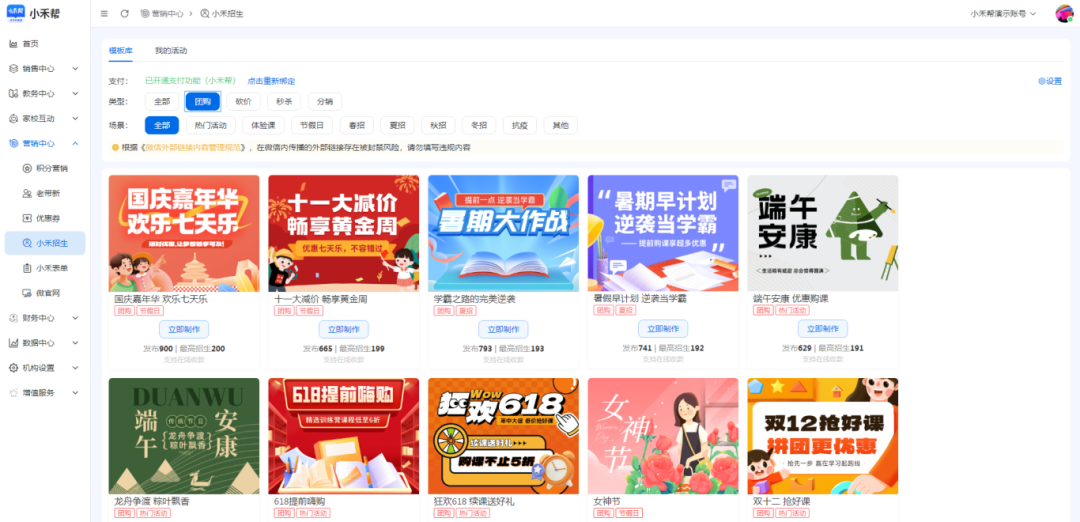Viewport: 1080px width, 522px height.
Task: Open 暑假早计划 template thumbnail
Action: (663, 233)
